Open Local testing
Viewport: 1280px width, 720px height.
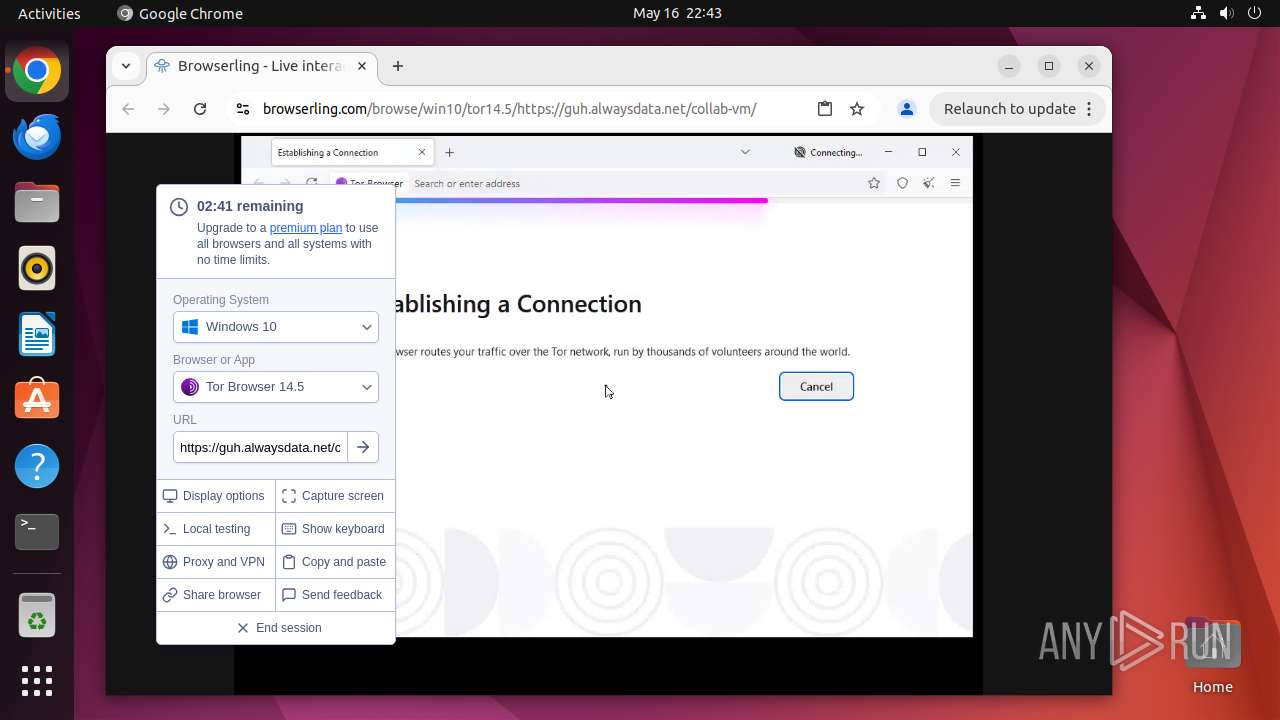click(x=215, y=529)
